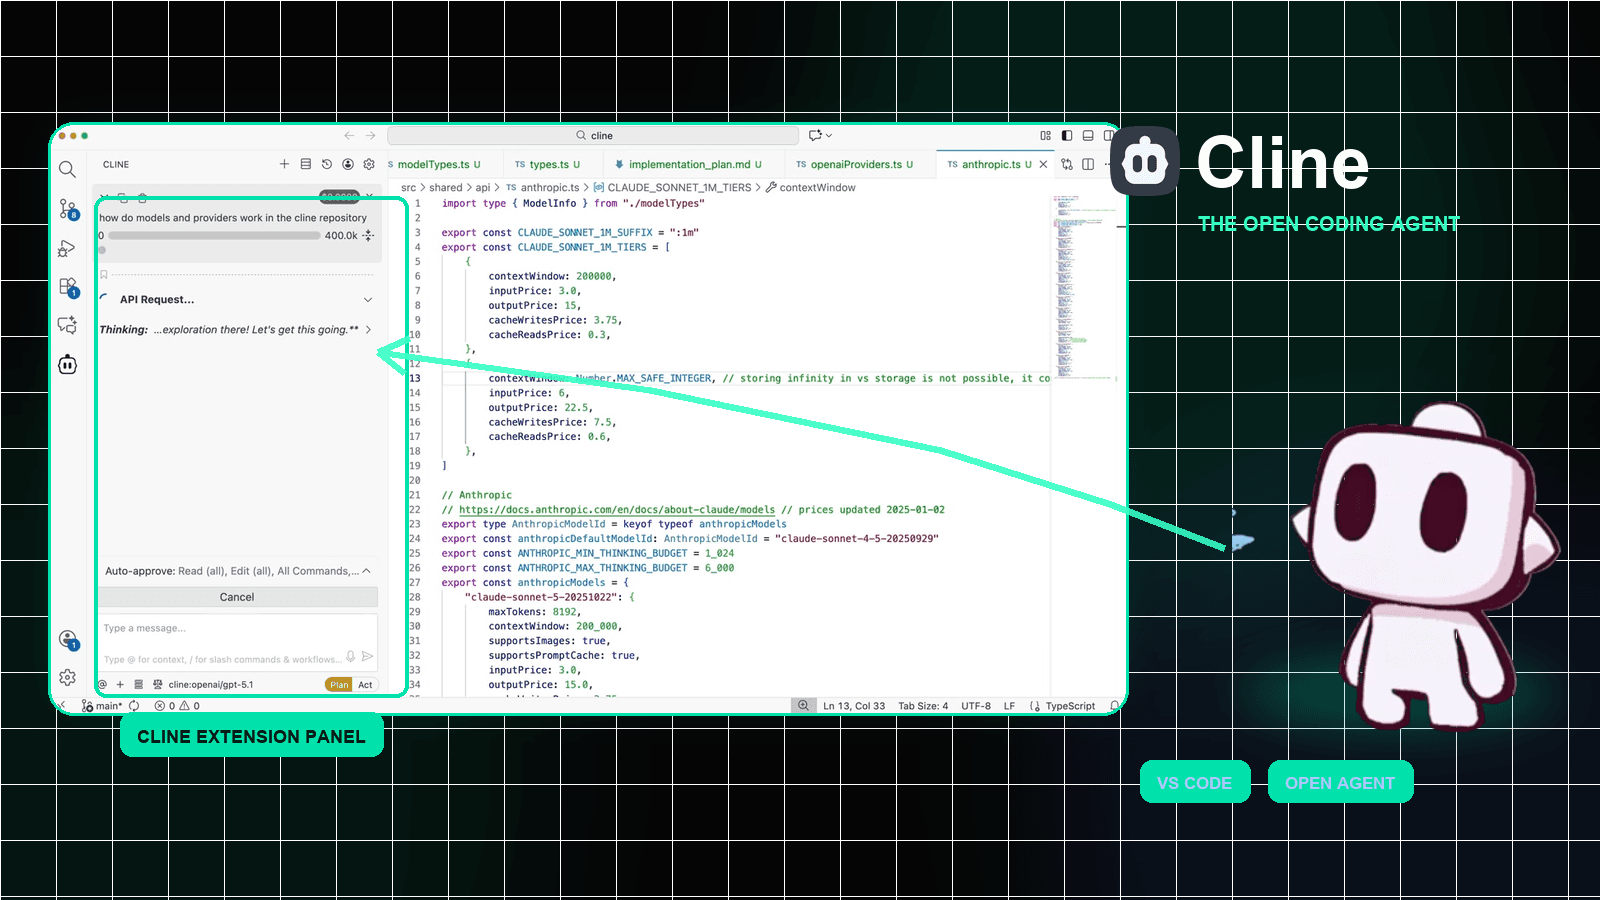Expand Auto-approve settings chevron
This screenshot has width=1600, height=900.
click(x=366, y=571)
